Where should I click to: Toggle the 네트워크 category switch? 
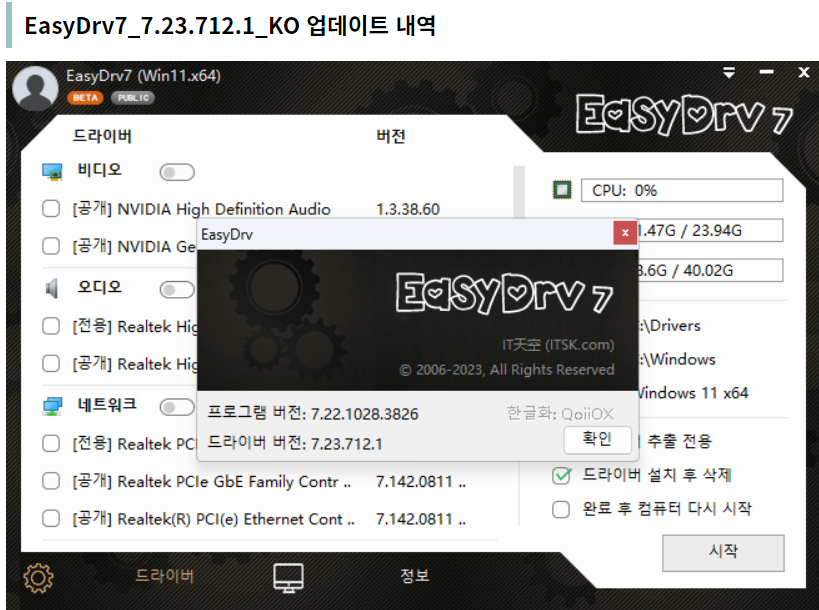click(x=177, y=407)
